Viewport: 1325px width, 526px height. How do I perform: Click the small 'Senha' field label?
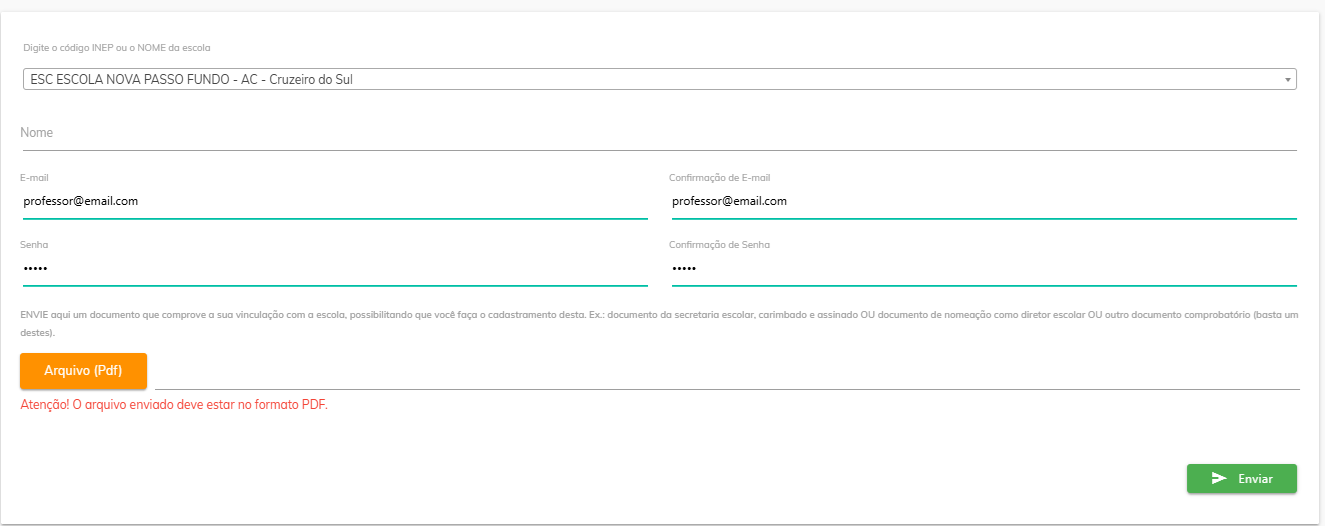(x=34, y=245)
